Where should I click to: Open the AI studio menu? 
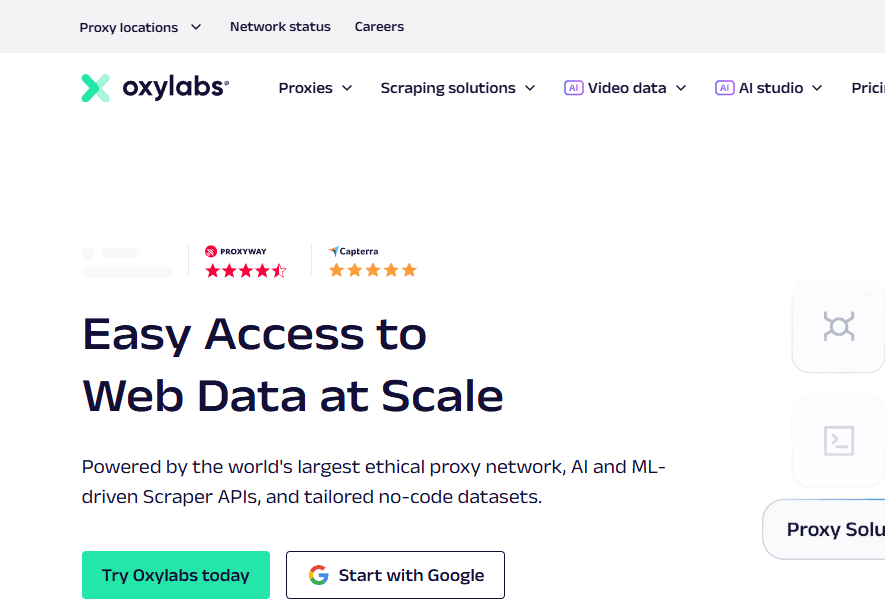(769, 88)
